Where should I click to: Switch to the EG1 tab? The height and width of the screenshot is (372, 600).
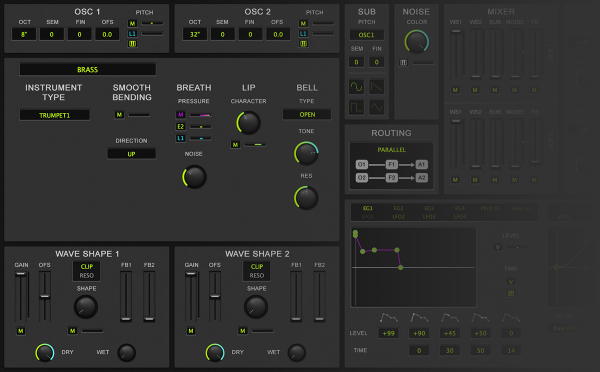tap(368, 208)
